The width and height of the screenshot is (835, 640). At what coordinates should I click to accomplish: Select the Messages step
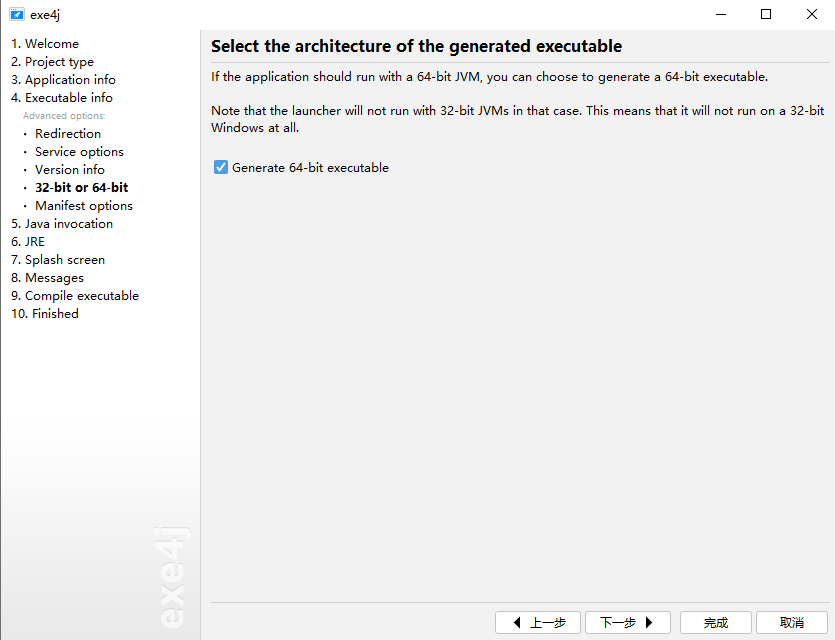[47, 278]
